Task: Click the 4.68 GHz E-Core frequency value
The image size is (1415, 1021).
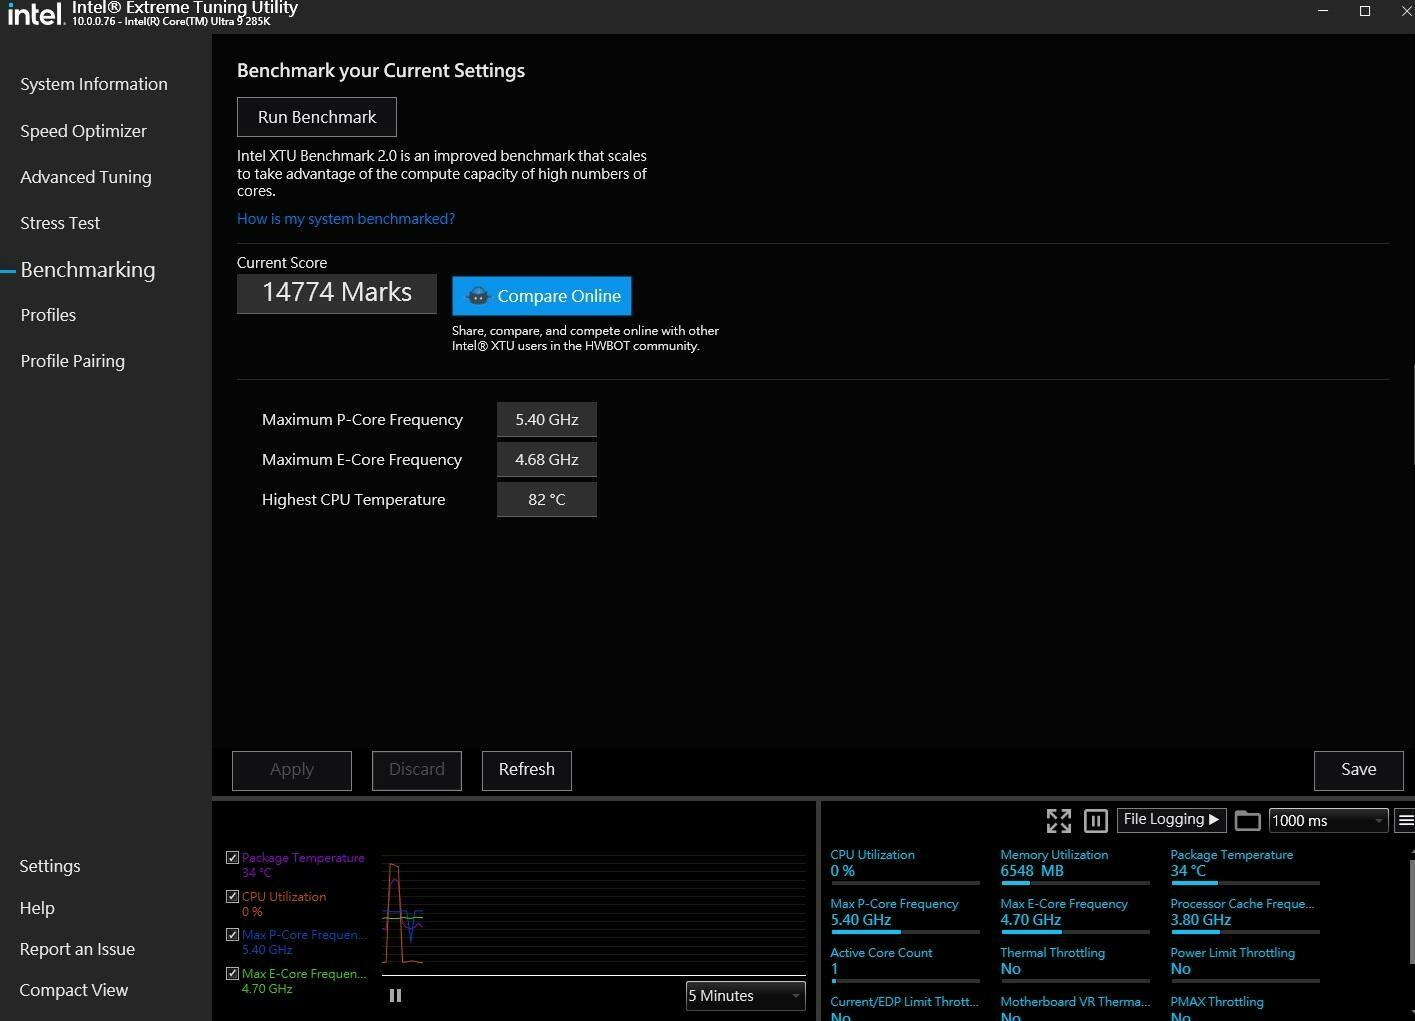Action: tap(547, 460)
